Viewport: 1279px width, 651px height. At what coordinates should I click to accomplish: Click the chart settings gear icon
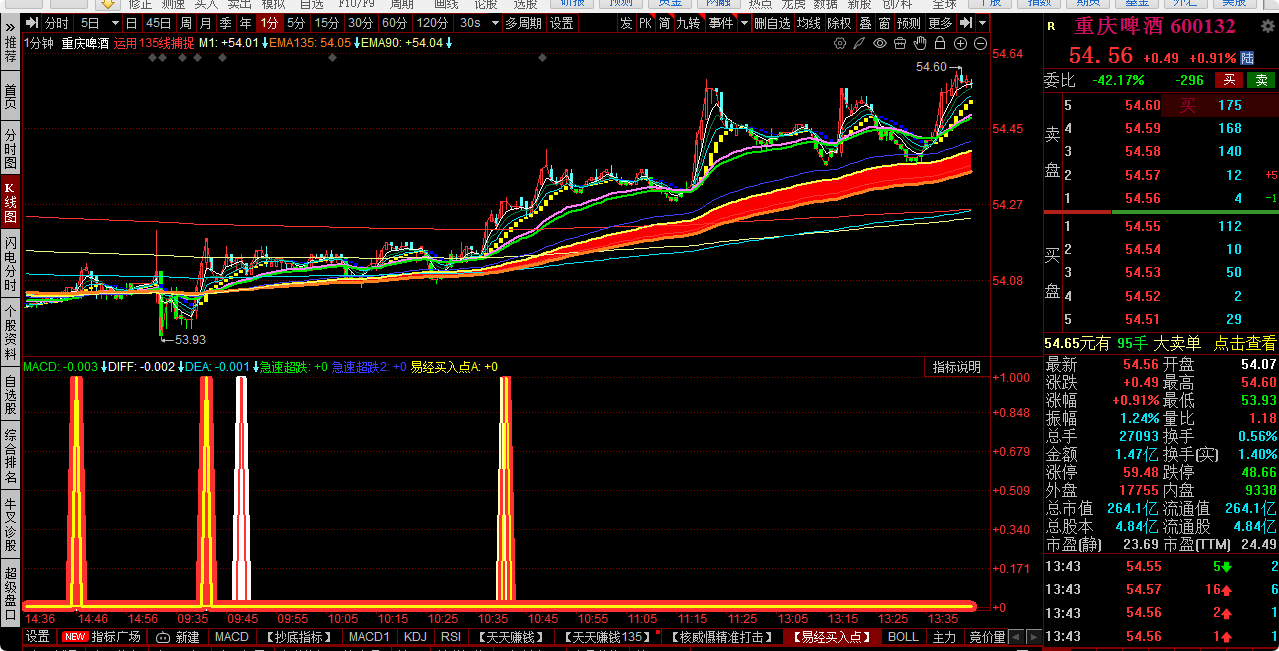840,43
